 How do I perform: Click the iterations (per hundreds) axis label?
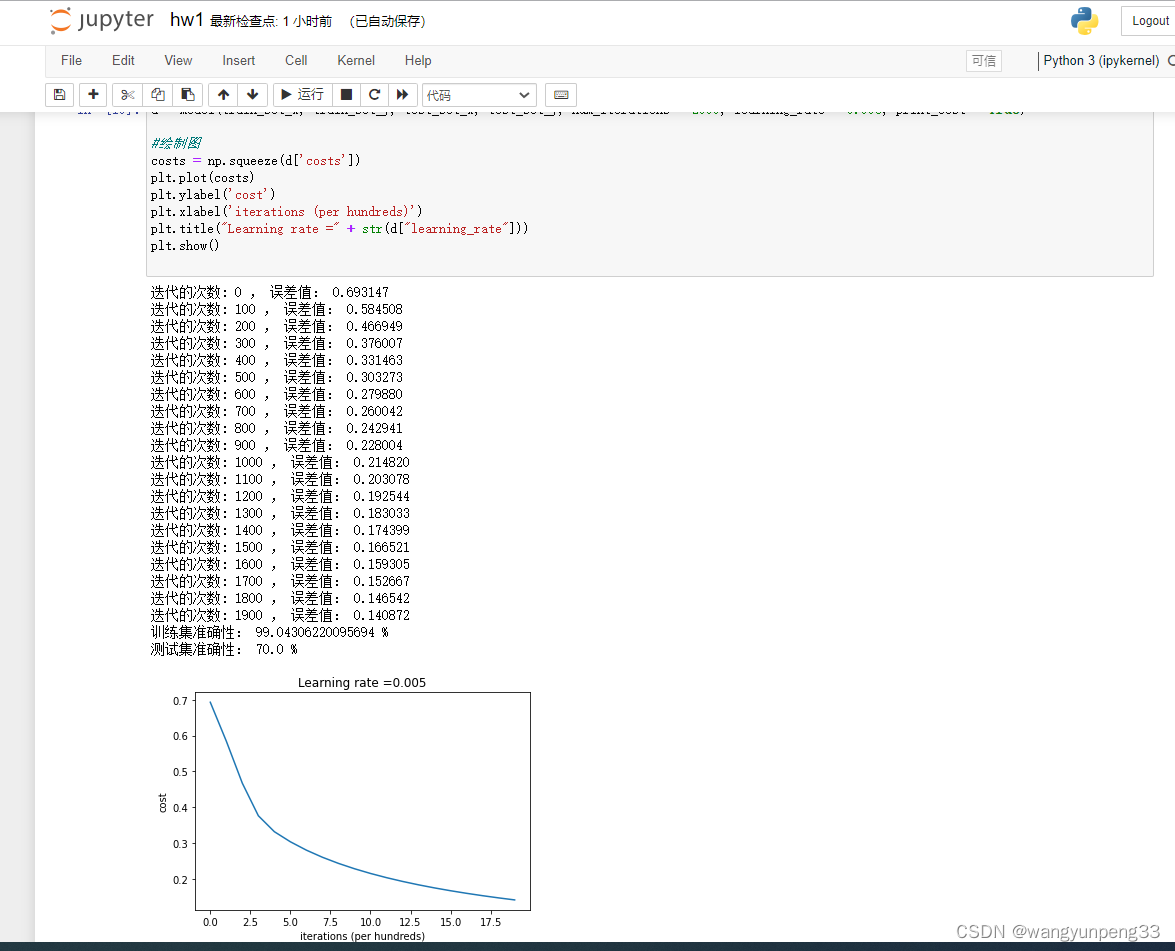pos(362,935)
